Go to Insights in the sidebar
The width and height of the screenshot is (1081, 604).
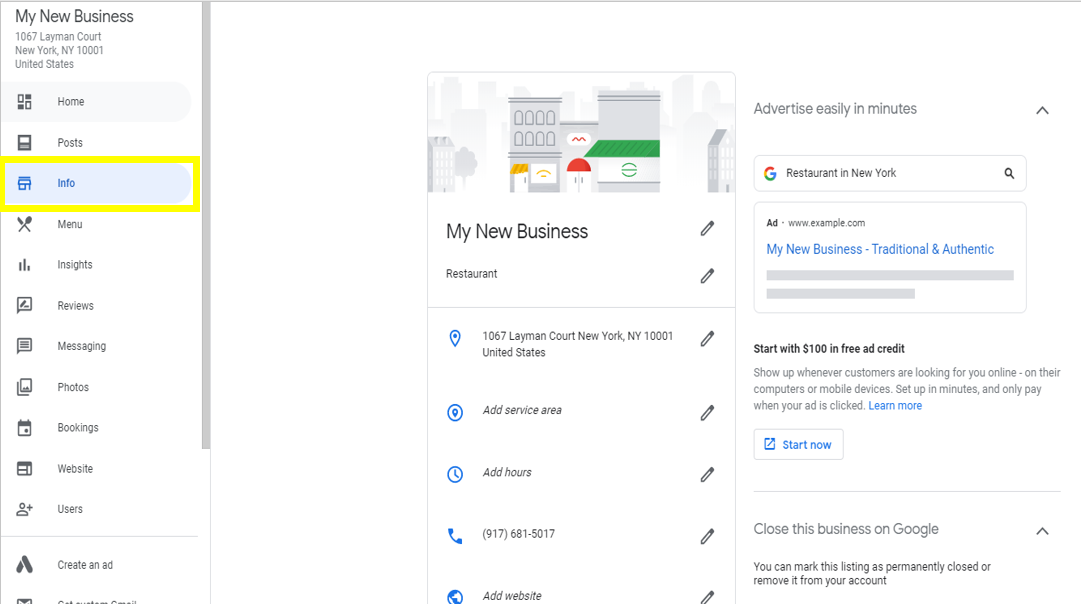click(x=75, y=265)
